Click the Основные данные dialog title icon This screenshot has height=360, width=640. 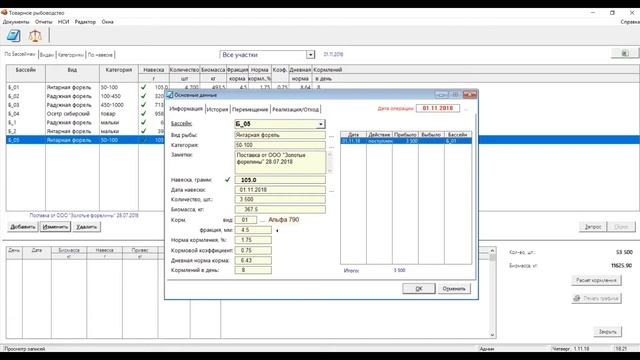170,95
